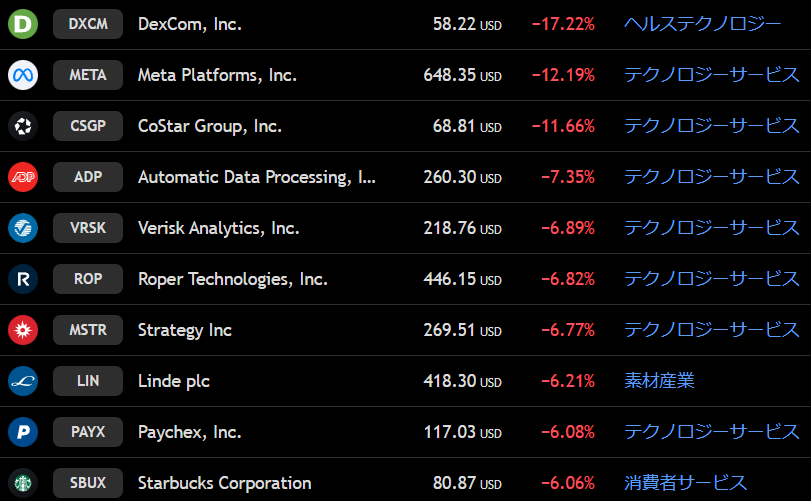Click the Automatic Data Processing company name
This screenshot has width=811, height=501.
257,177
